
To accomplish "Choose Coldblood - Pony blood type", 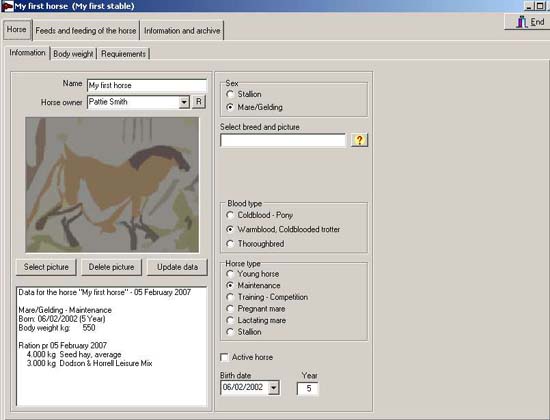I will pyautogui.click(x=230, y=215).
